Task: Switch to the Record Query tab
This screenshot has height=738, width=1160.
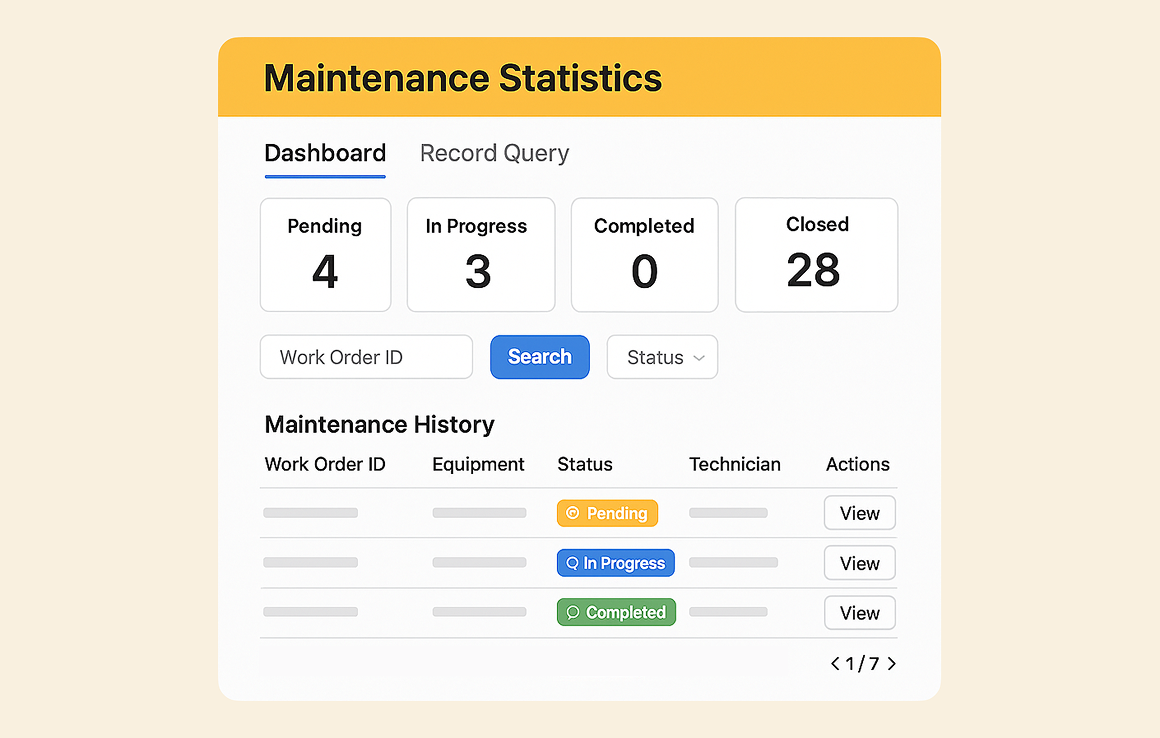Action: [494, 153]
